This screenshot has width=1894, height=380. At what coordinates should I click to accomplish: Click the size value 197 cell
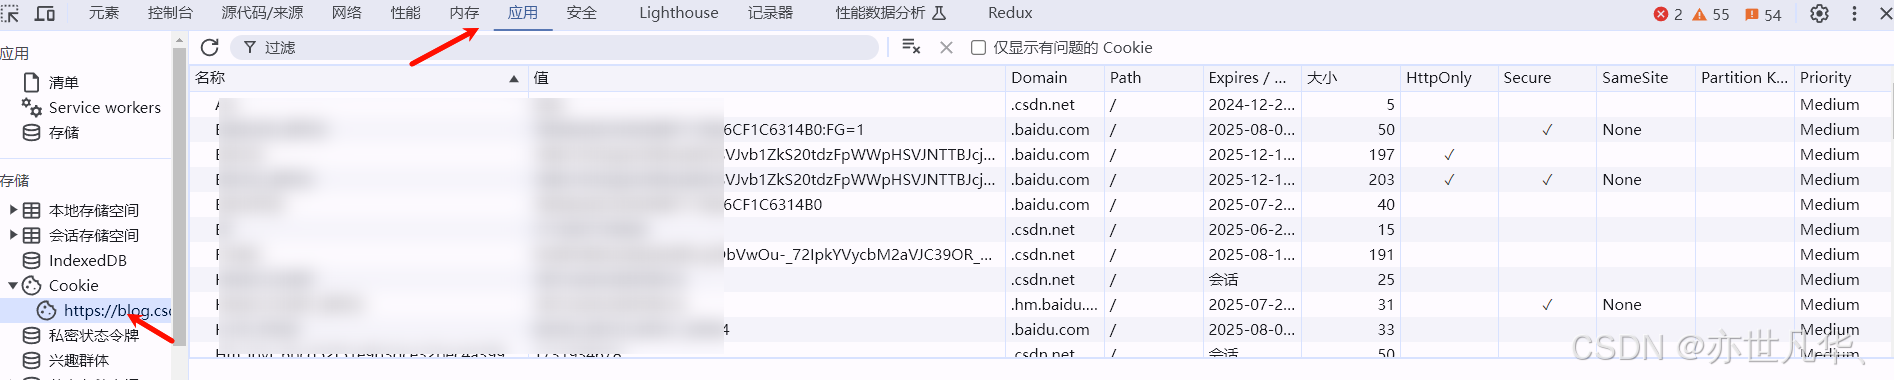click(1350, 154)
